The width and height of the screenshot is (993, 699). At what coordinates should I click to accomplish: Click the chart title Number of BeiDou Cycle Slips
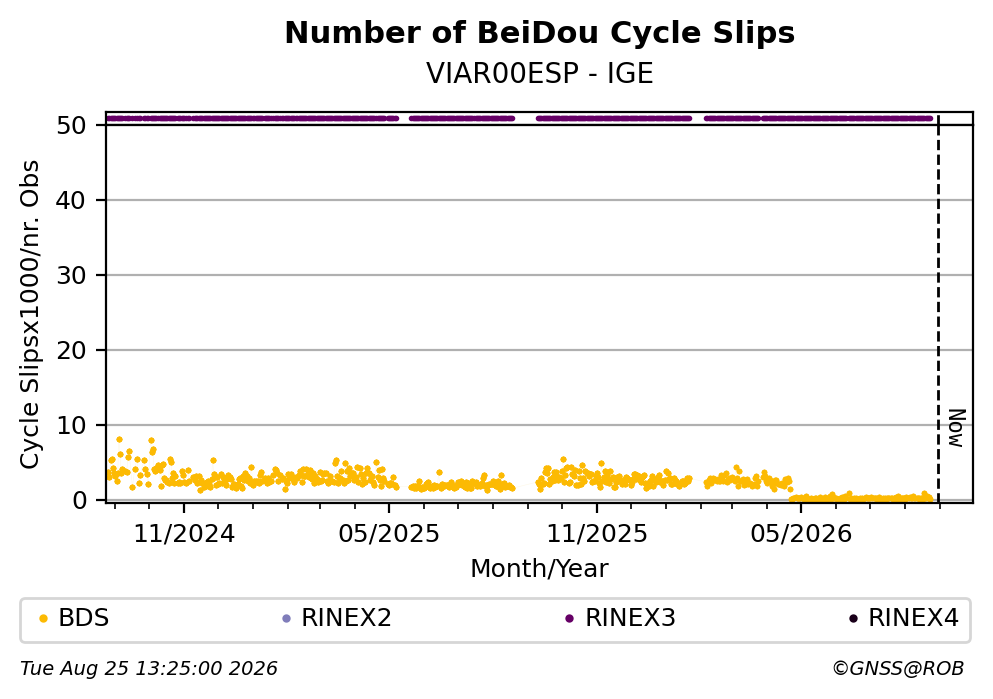540,33
